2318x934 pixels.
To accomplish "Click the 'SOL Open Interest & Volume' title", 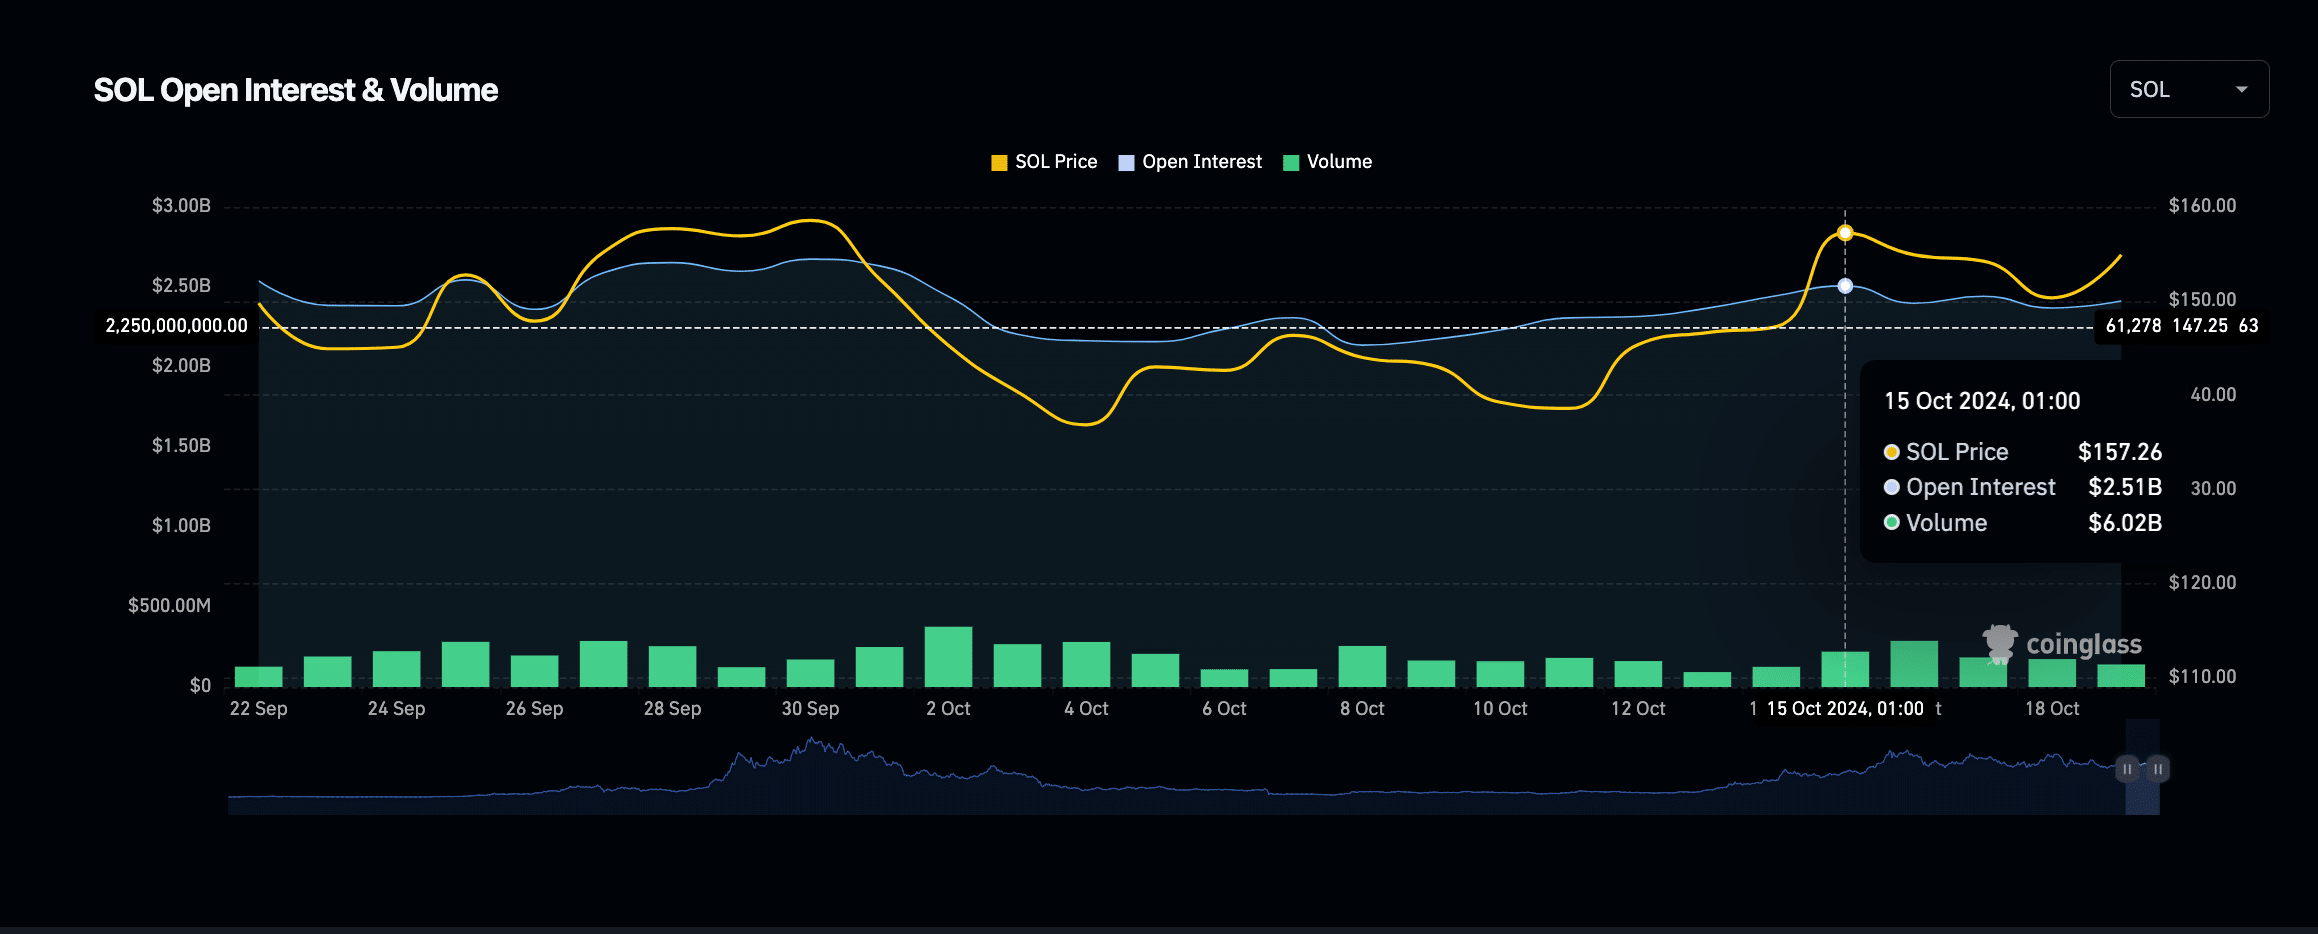I will point(296,90).
